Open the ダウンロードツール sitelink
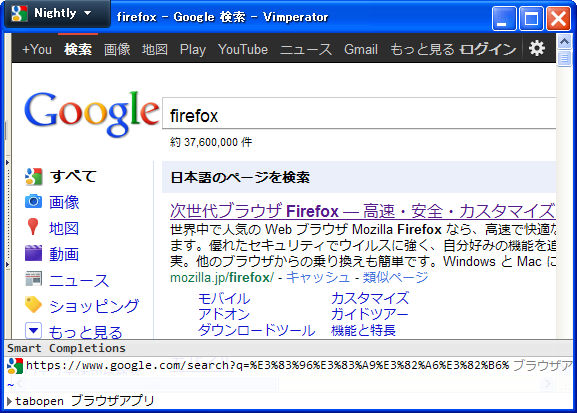 point(256,330)
